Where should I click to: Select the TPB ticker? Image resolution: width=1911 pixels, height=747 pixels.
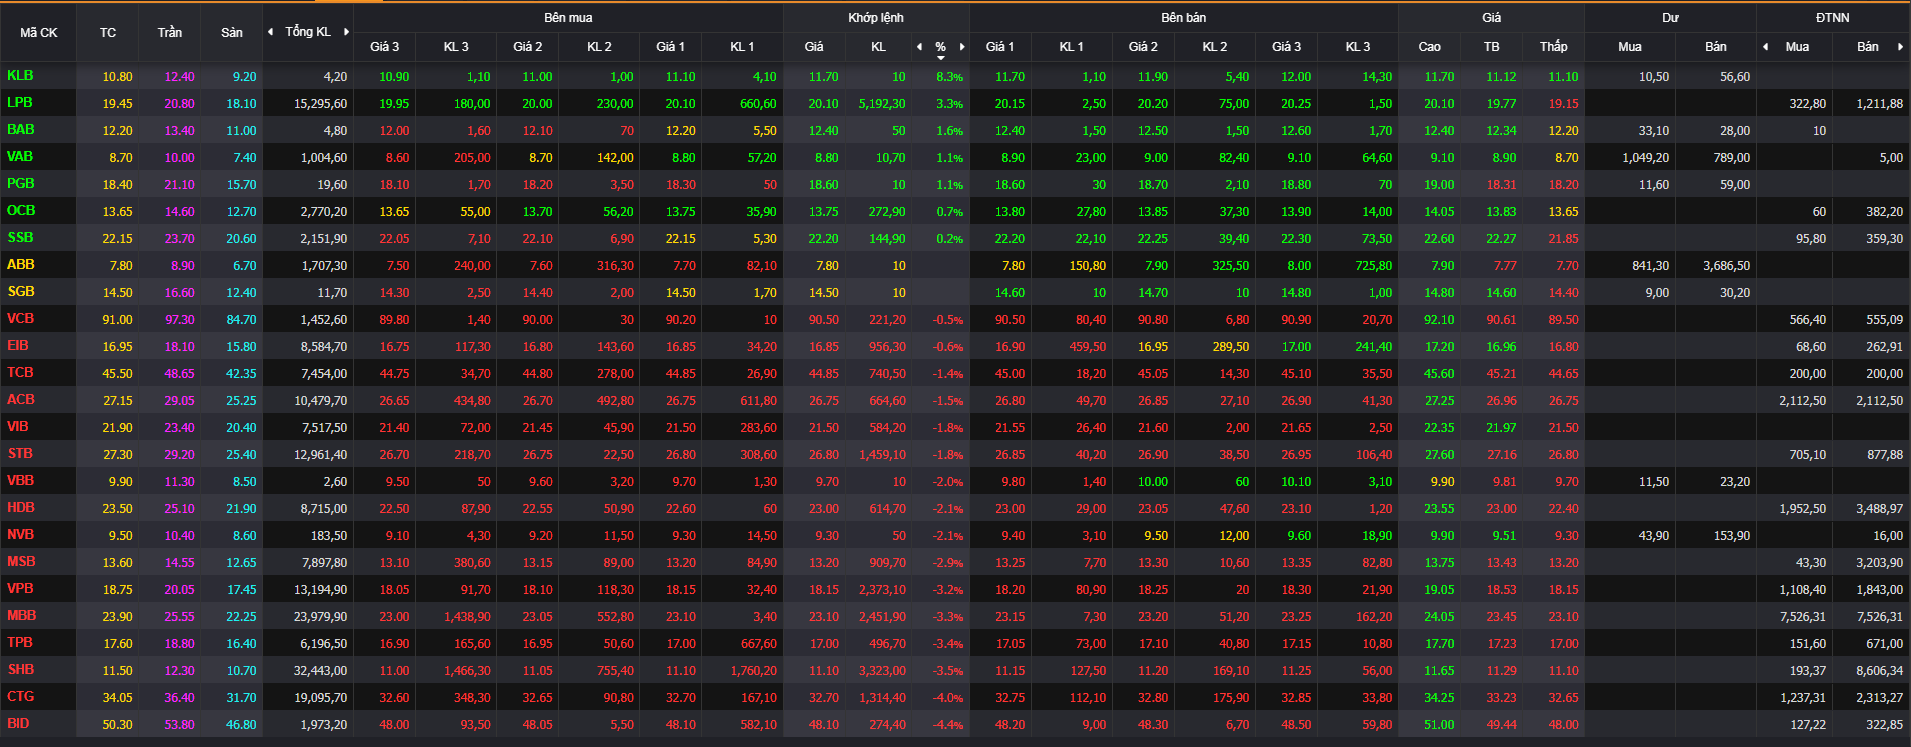tap(20, 642)
